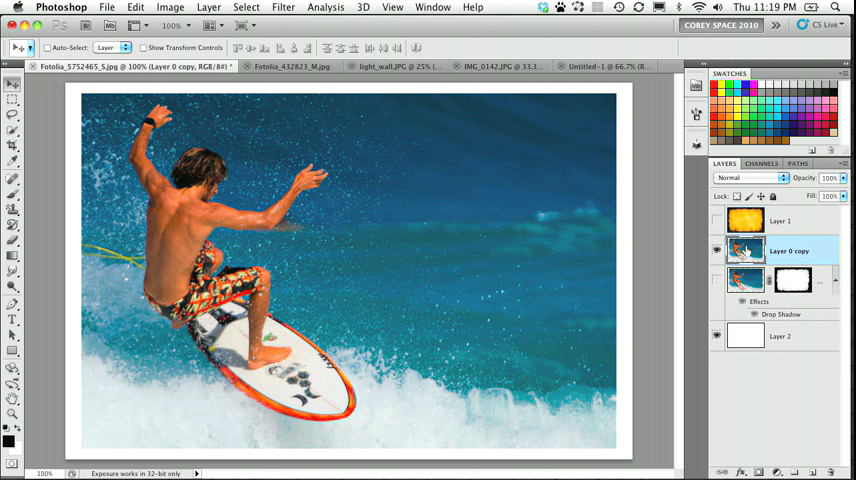Open status bar info arrow
The image size is (856, 480).
pos(197,473)
